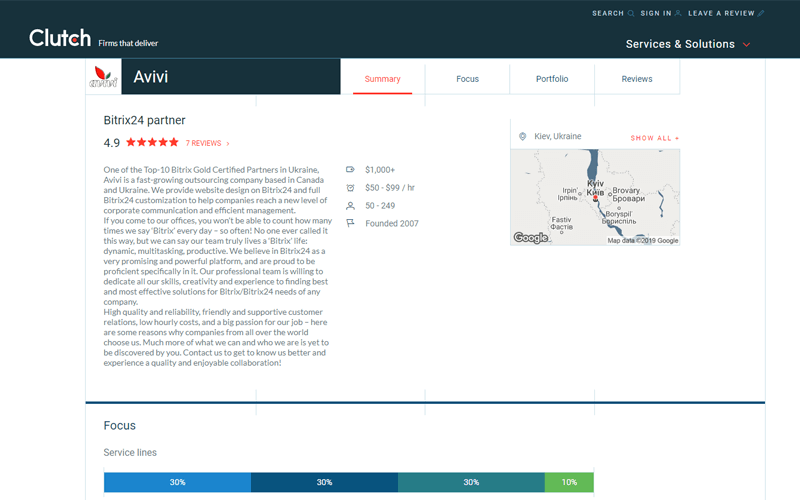Click the location pin icon
The width and height of the screenshot is (800, 500).
(522, 136)
